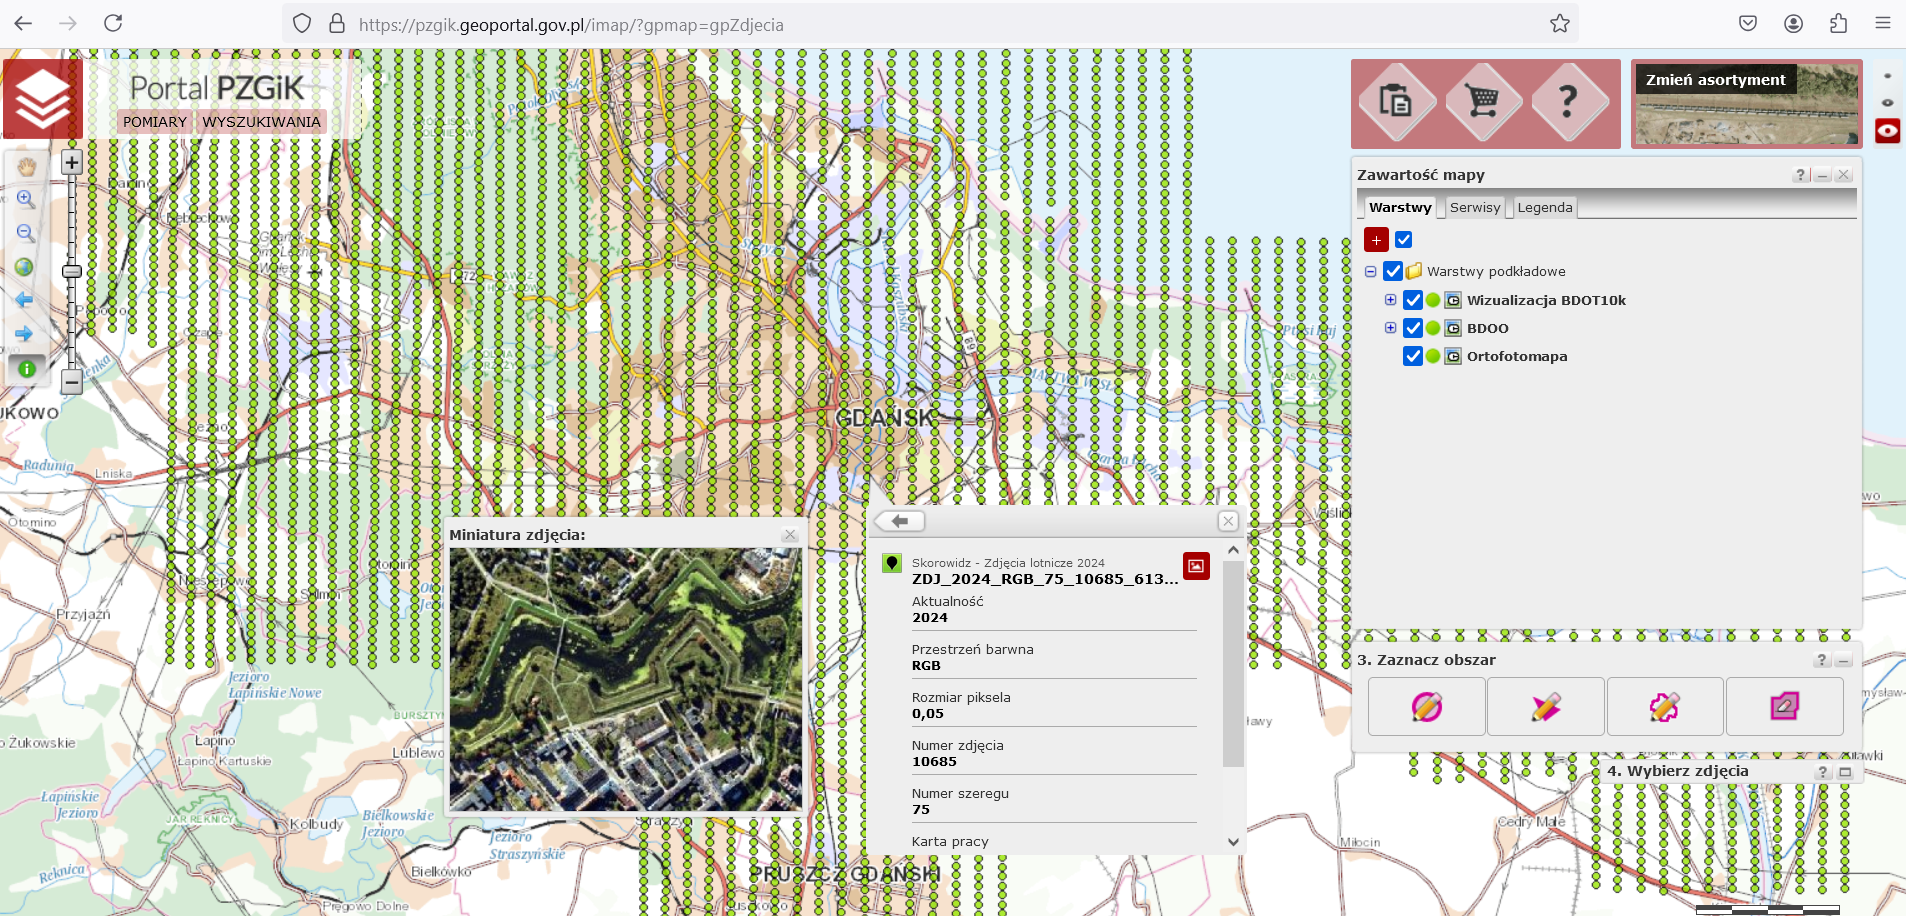Show photo preview via red image icon

[1196, 566]
